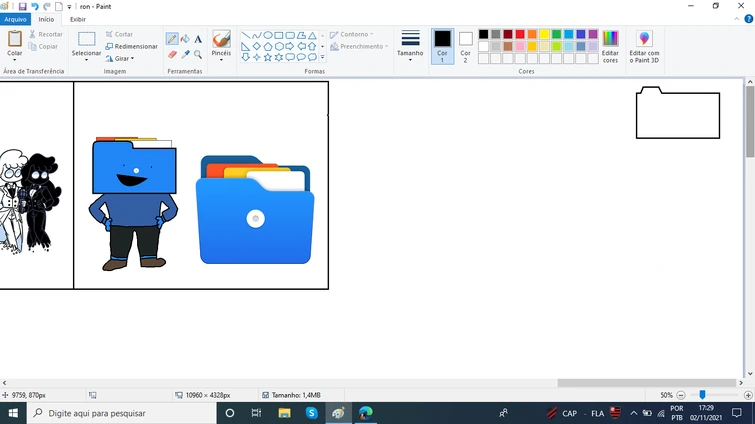The height and width of the screenshot is (424, 755).
Task: Select the Text tool
Action: 198,39
